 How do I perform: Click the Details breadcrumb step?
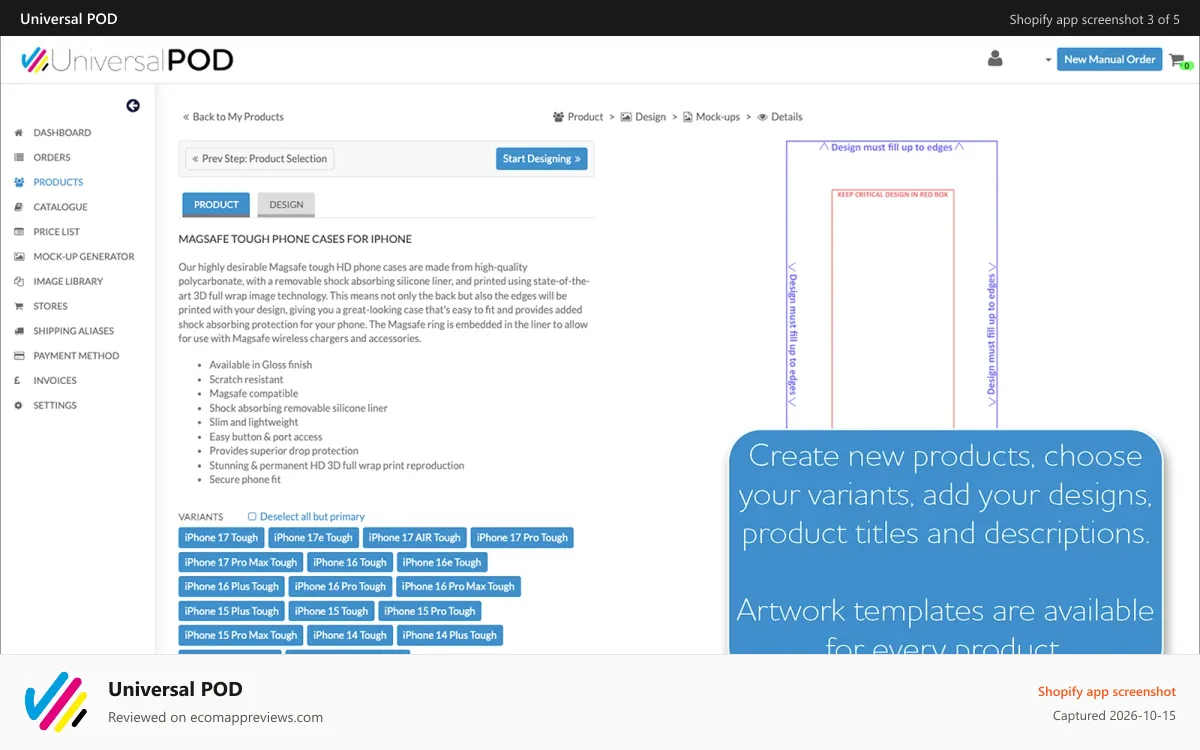point(780,117)
